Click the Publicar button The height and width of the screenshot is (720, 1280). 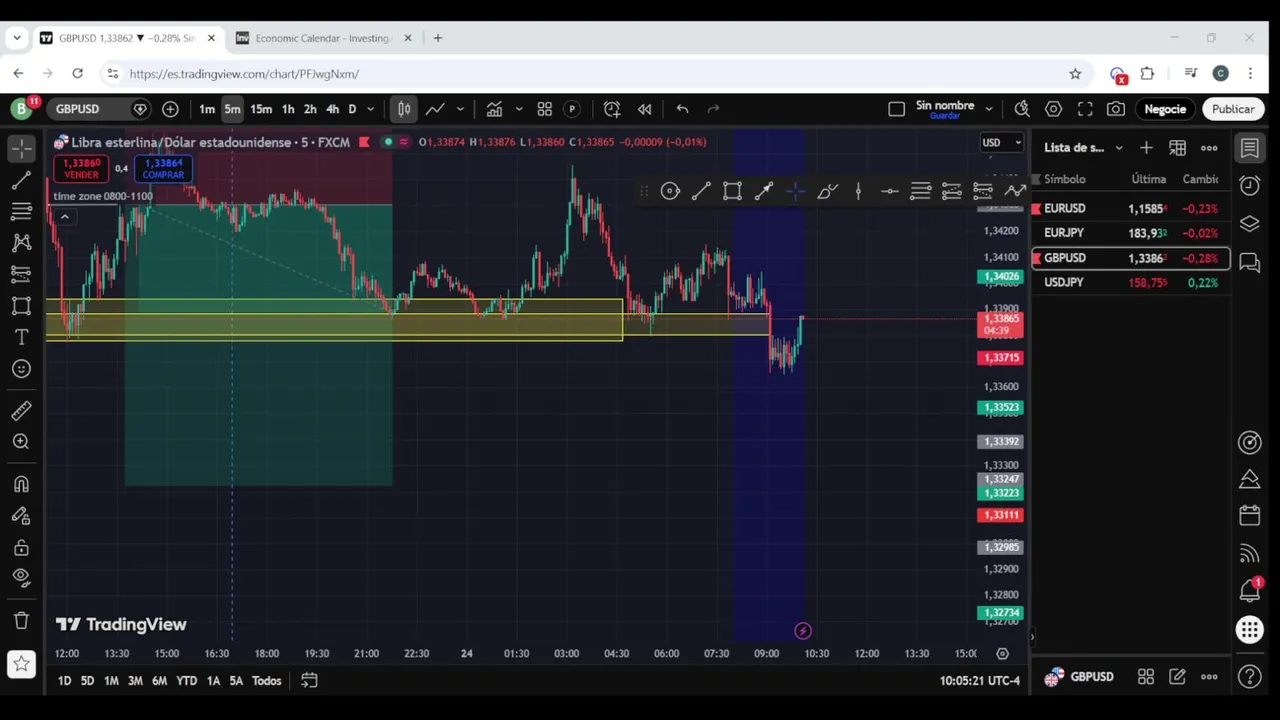click(1233, 109)
